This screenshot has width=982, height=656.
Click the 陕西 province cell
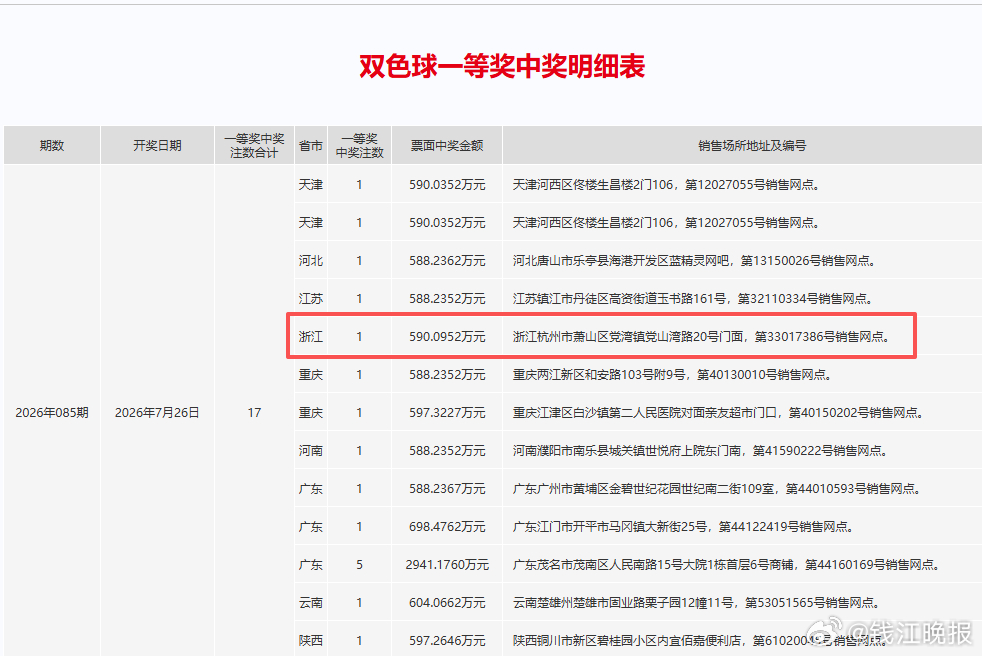coord(311,640)
